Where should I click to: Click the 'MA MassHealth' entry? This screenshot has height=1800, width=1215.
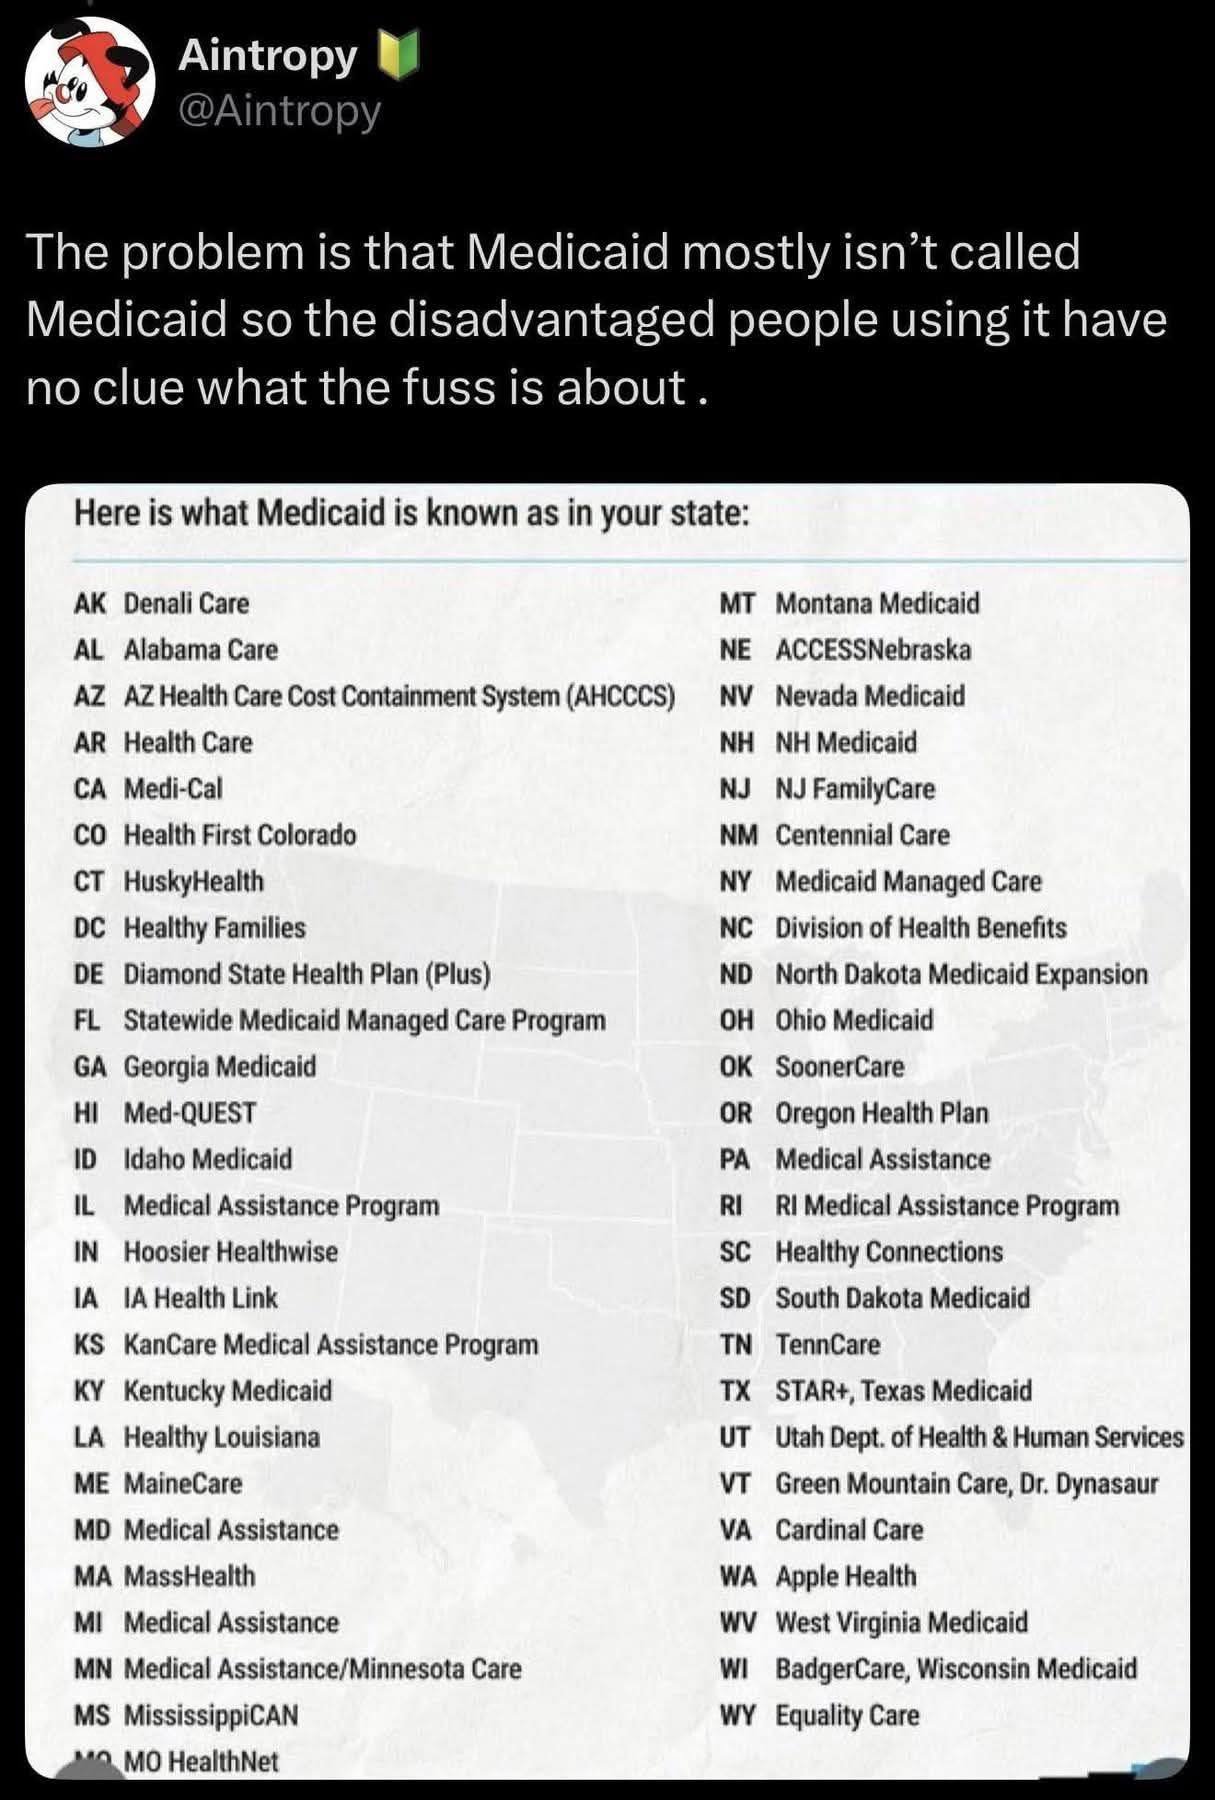[x=164, y=1577]
